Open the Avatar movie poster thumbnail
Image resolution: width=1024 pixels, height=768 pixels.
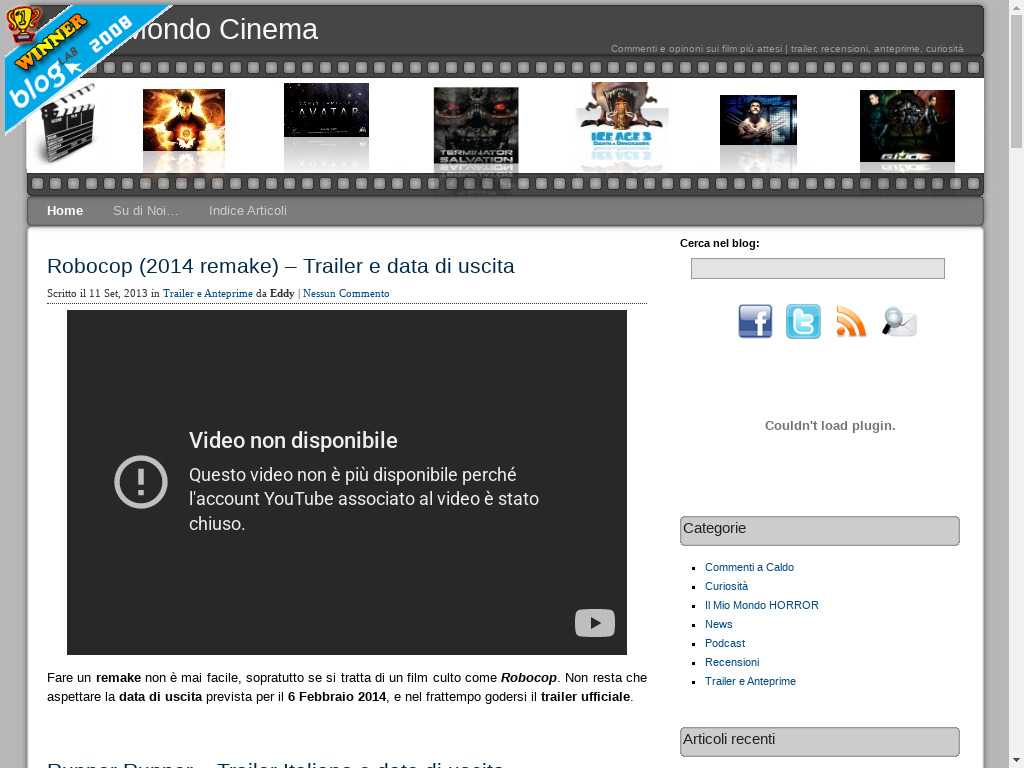(326, 111)
